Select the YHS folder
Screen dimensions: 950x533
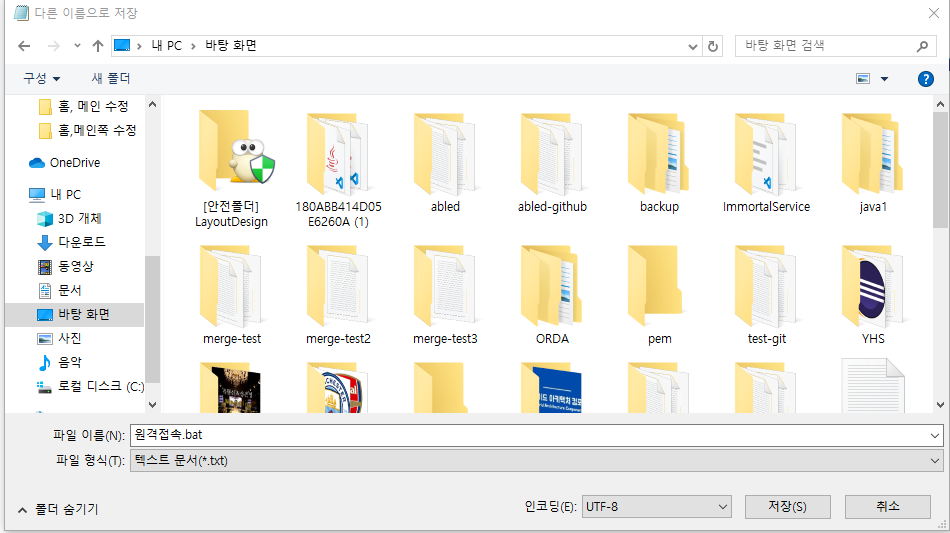click(873, 295)
